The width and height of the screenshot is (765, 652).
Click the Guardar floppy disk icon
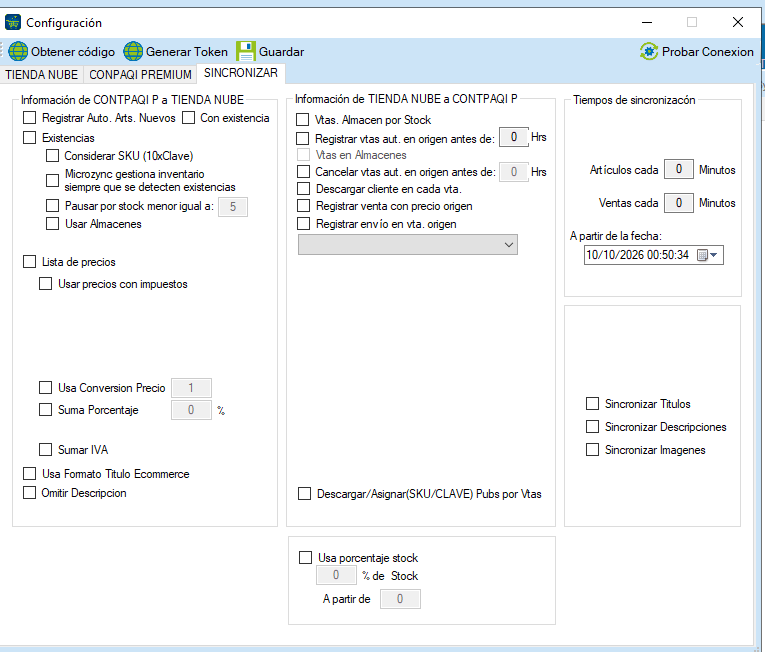246,51
